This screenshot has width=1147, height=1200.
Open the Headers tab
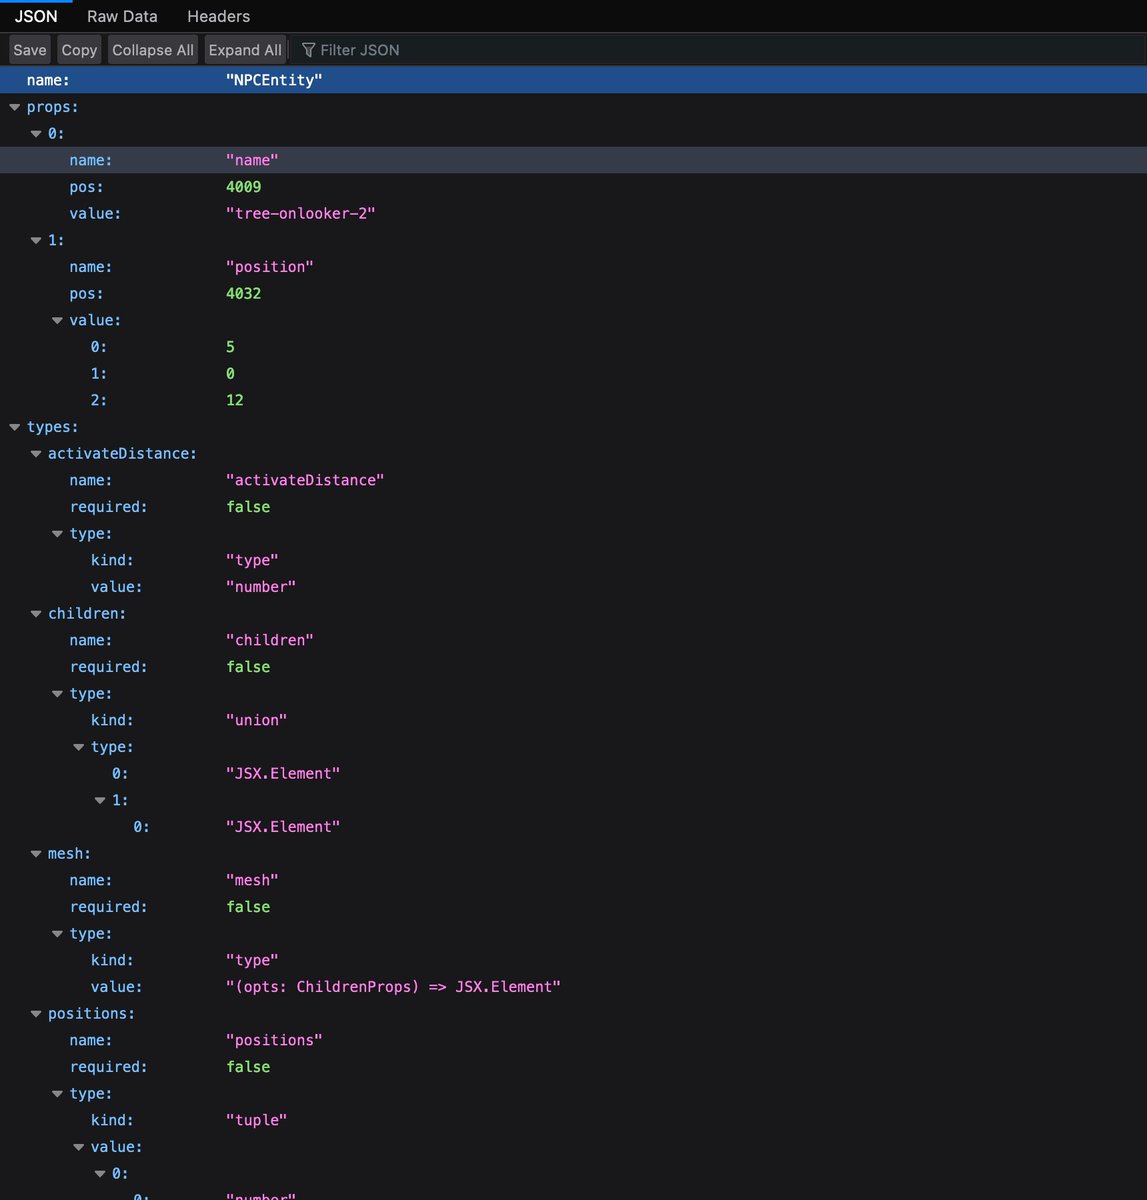point(218,16)
